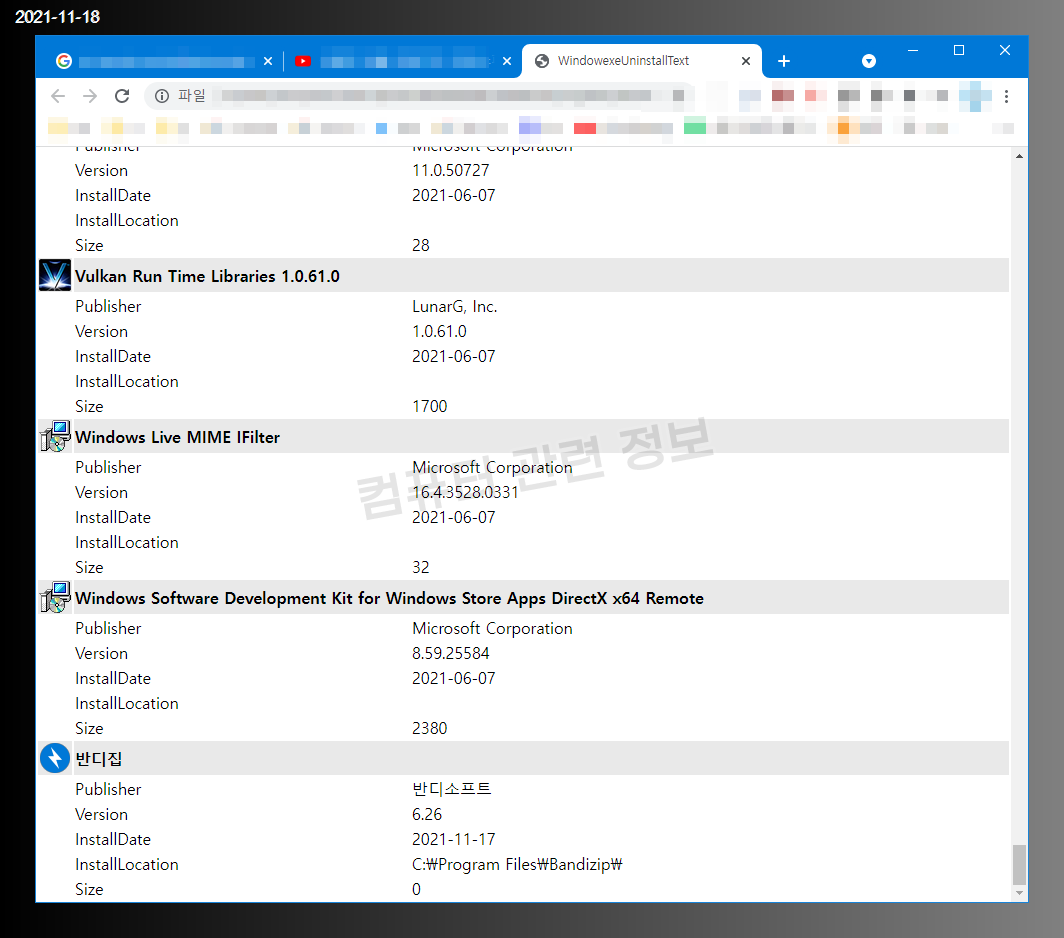The image size is (1064, 938).
Task: Minimize the browser window
Action: click(x=913, y=50)
